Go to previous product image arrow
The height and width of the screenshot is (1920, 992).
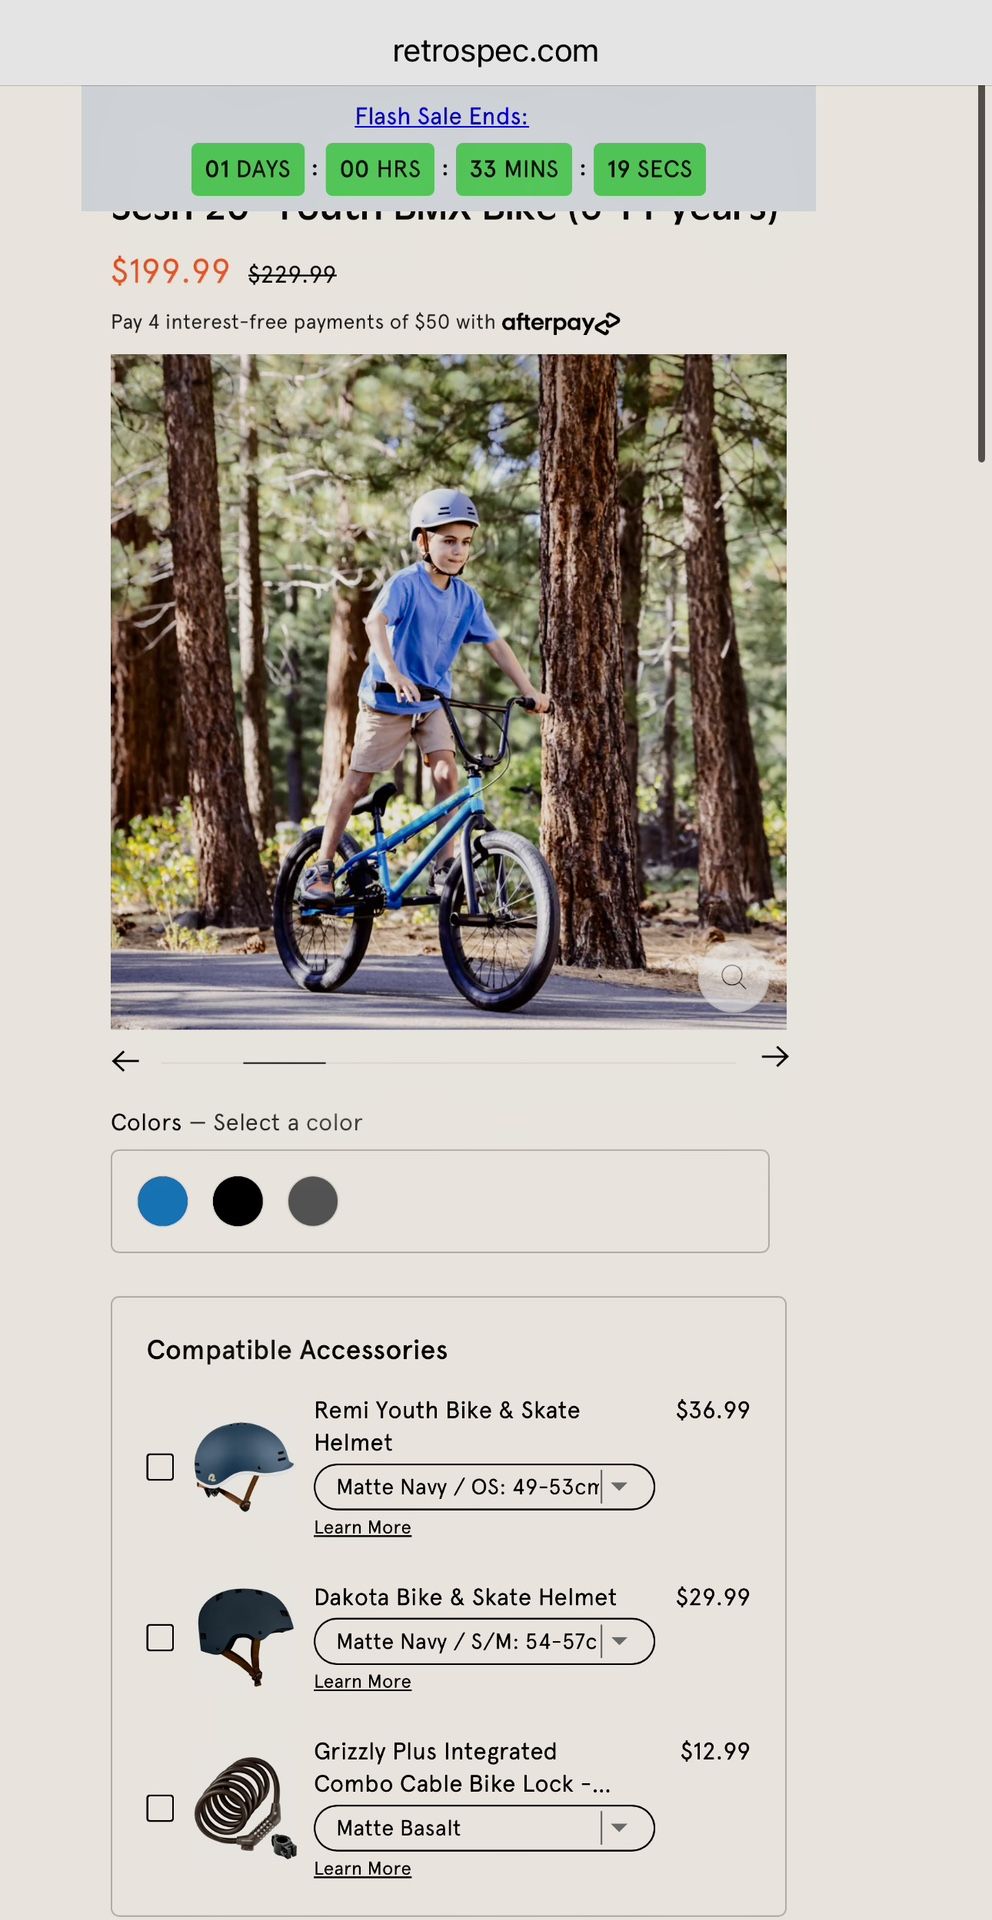[x=126, y=1060]
